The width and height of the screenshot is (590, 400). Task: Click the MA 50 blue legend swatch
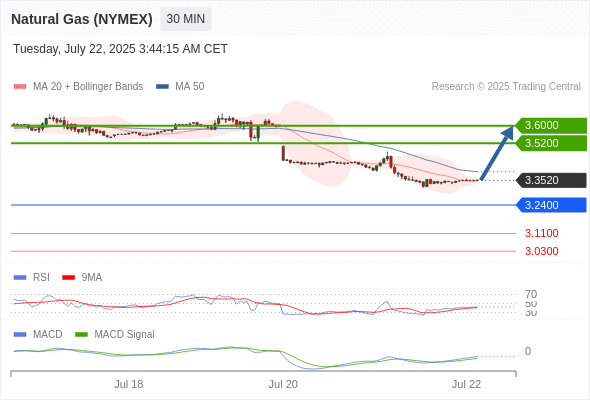click(x=162, y=87)
